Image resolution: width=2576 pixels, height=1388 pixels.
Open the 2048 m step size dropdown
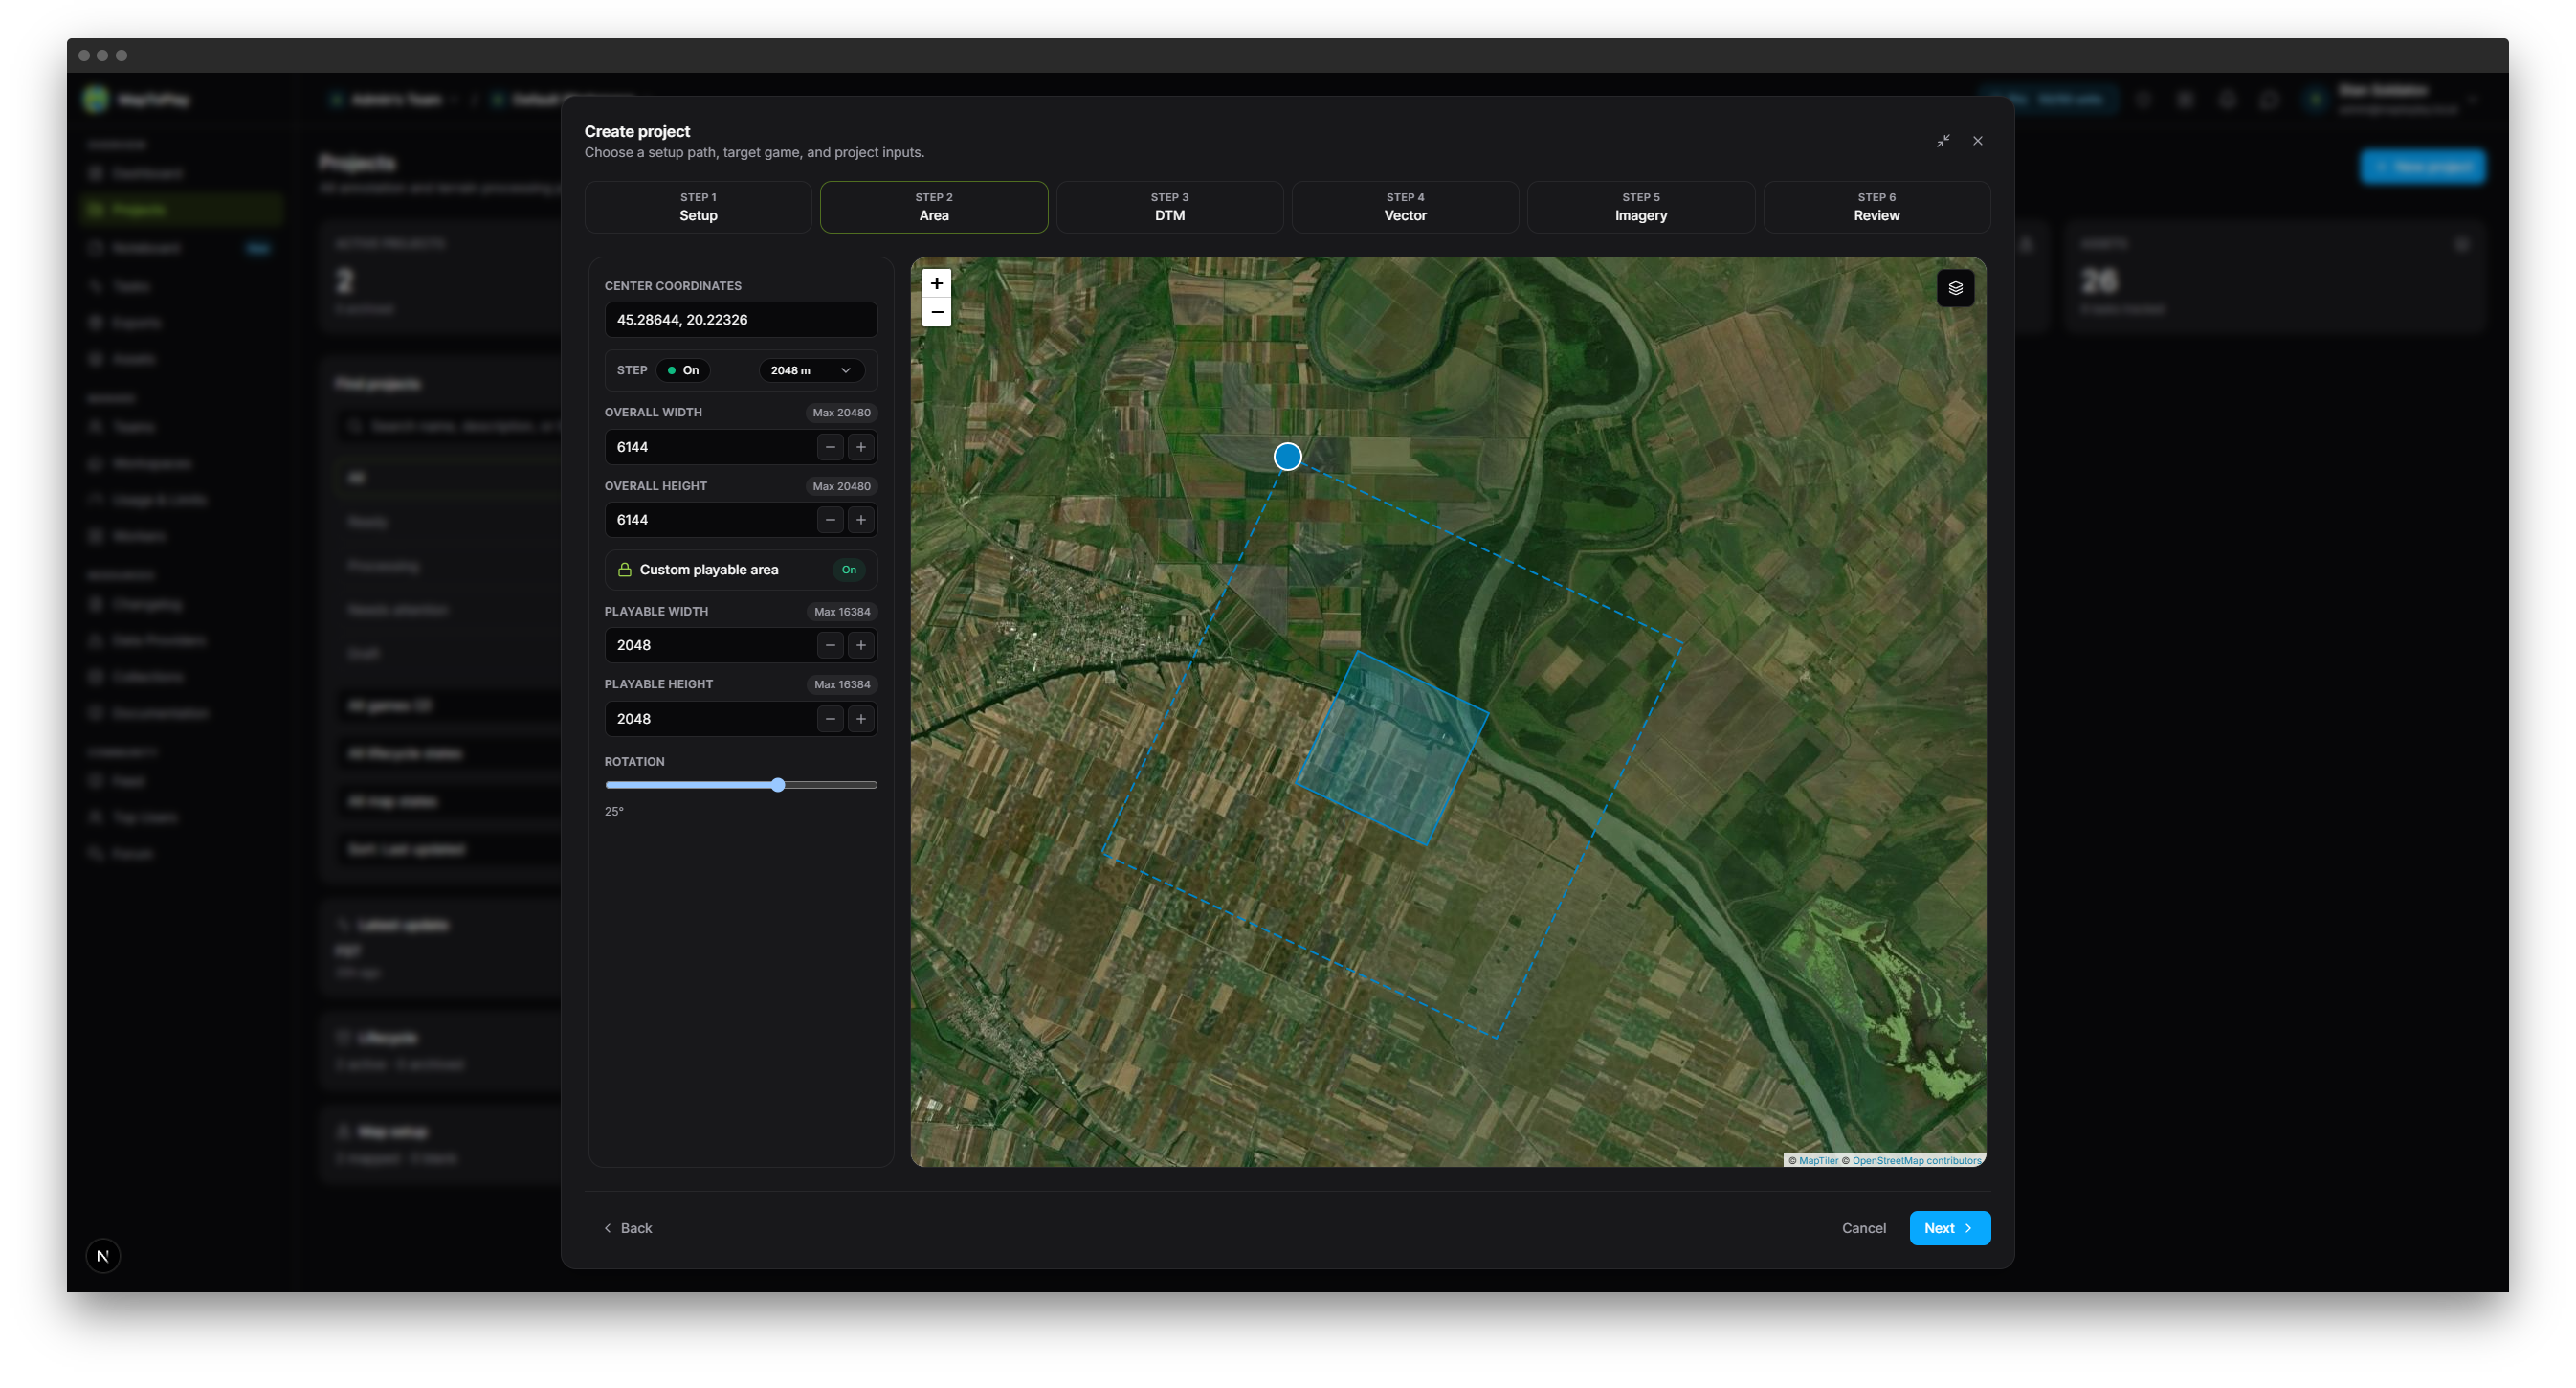(x=811, y=370)
